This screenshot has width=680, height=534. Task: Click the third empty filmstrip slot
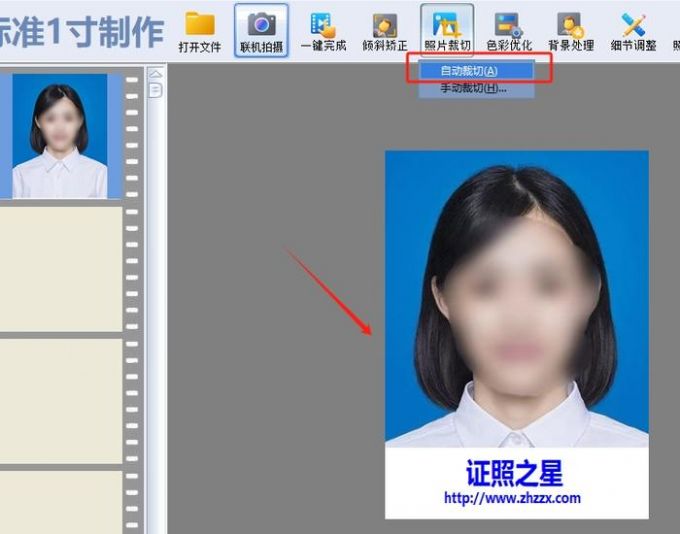(x=60, y=400)
